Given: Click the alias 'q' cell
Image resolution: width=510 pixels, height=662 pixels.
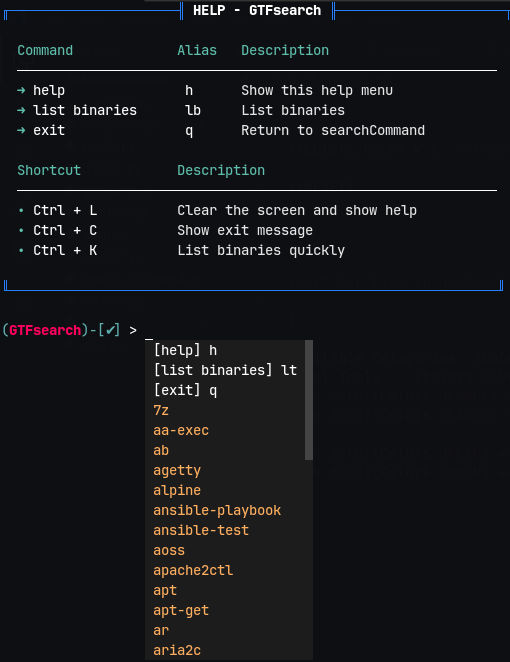Looking at the screenshot, I should (x=189, y=131).
